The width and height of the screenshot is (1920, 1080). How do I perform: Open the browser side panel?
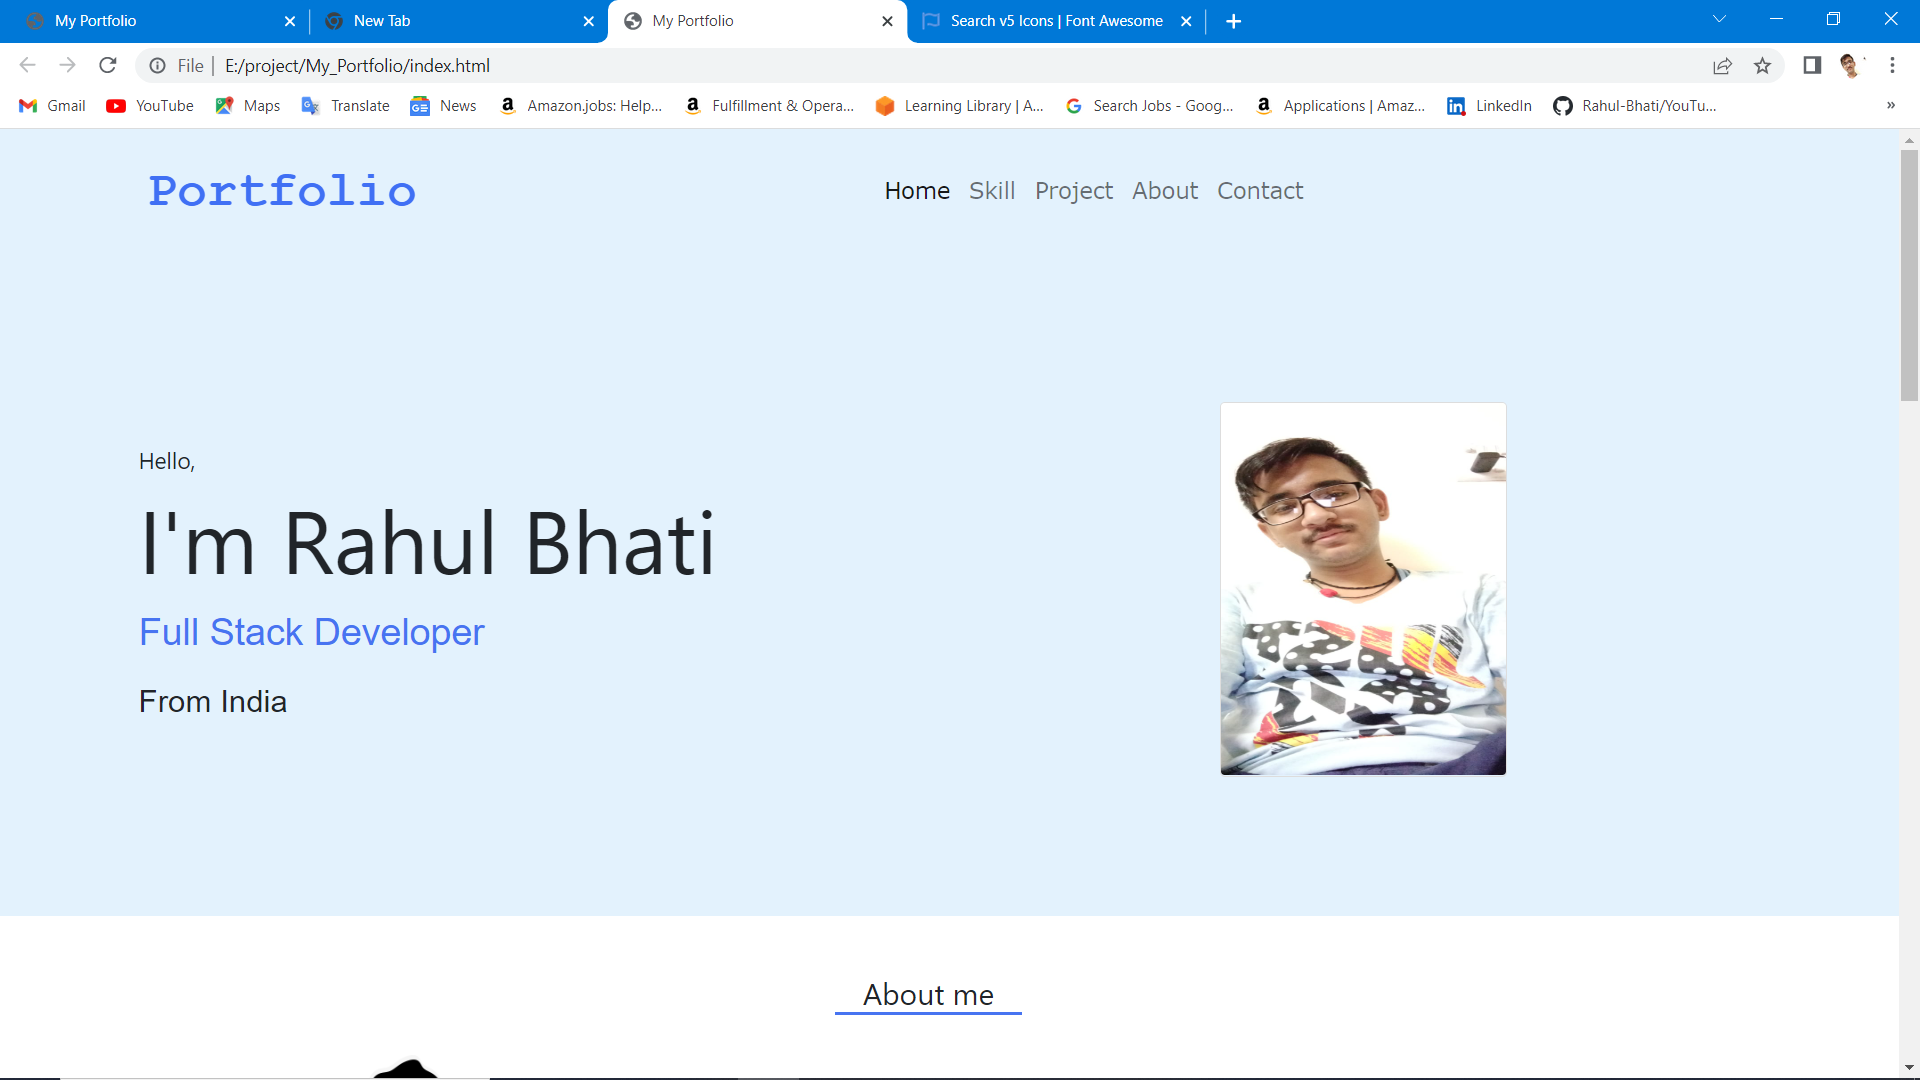point(1811,65)
